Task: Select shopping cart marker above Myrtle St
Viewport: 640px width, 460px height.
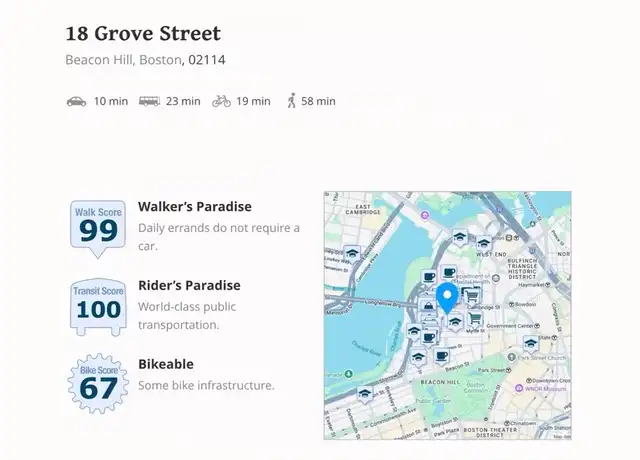Action: click(475, 319)
